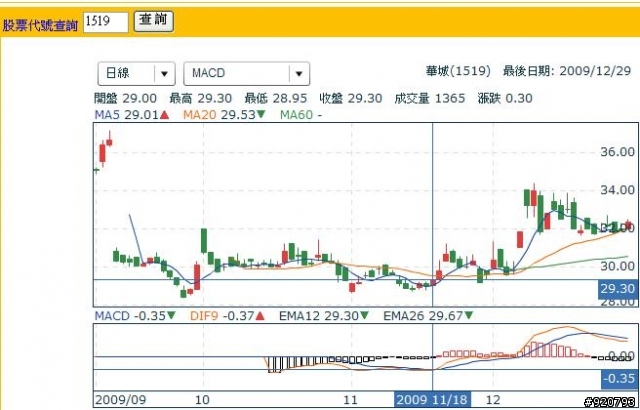The image size is (640, 410).
Task: Click the DIF9 -0.37 legend entry
Action: point(227,316)
